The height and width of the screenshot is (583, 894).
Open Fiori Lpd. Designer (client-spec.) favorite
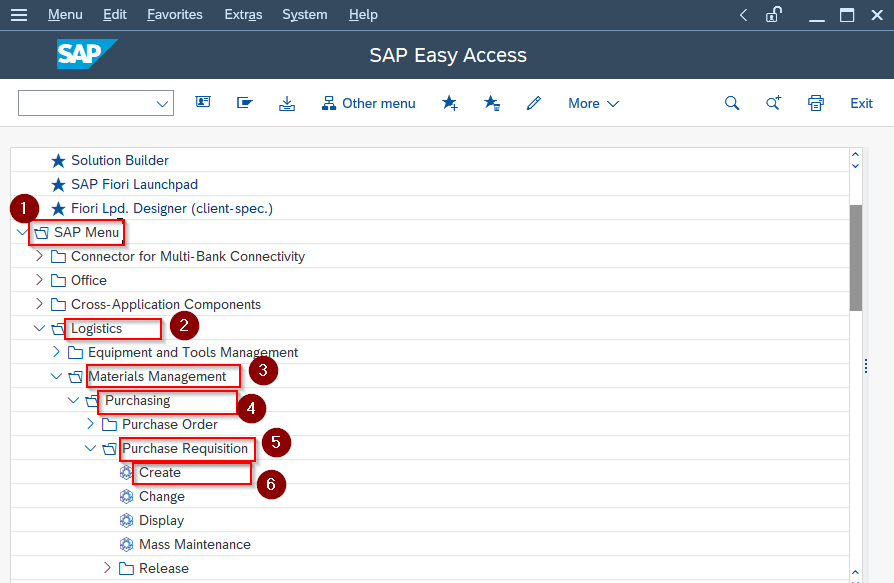(172, 209)
